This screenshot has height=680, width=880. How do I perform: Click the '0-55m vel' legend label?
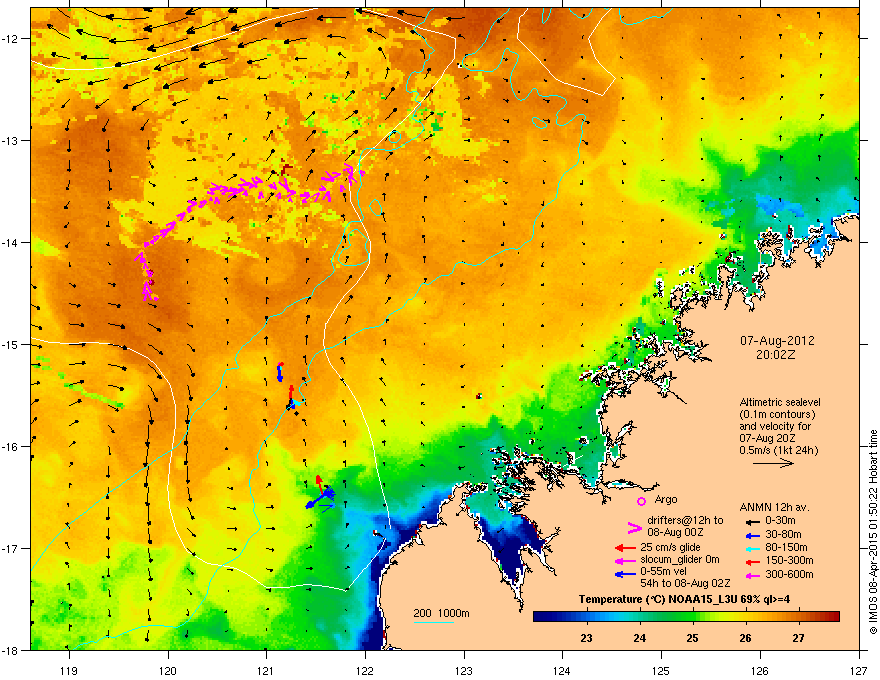(662, 572)
